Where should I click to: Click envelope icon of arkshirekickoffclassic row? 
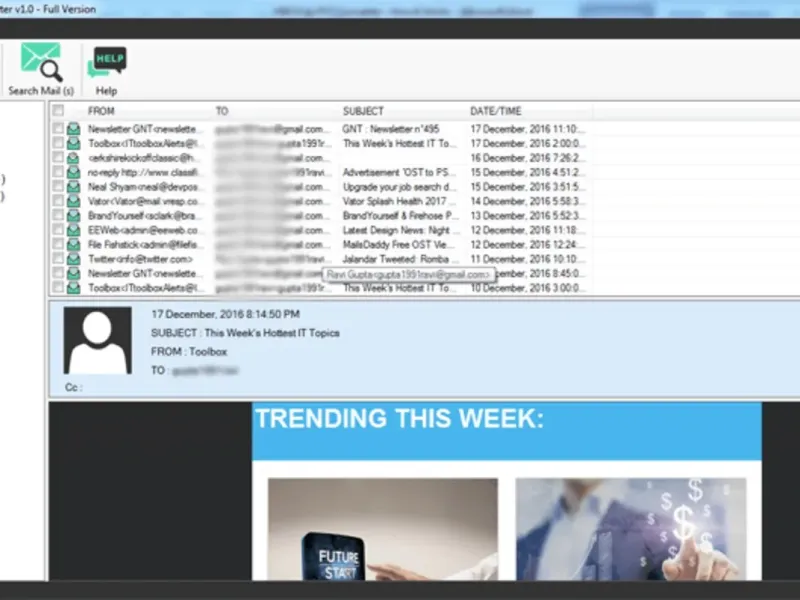coord(73,158)
